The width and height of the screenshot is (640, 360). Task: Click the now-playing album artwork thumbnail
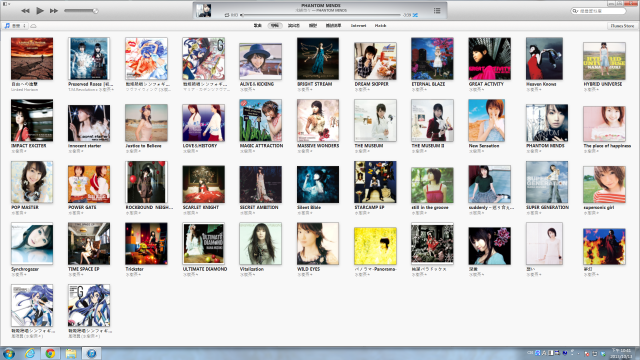(203, 11)
